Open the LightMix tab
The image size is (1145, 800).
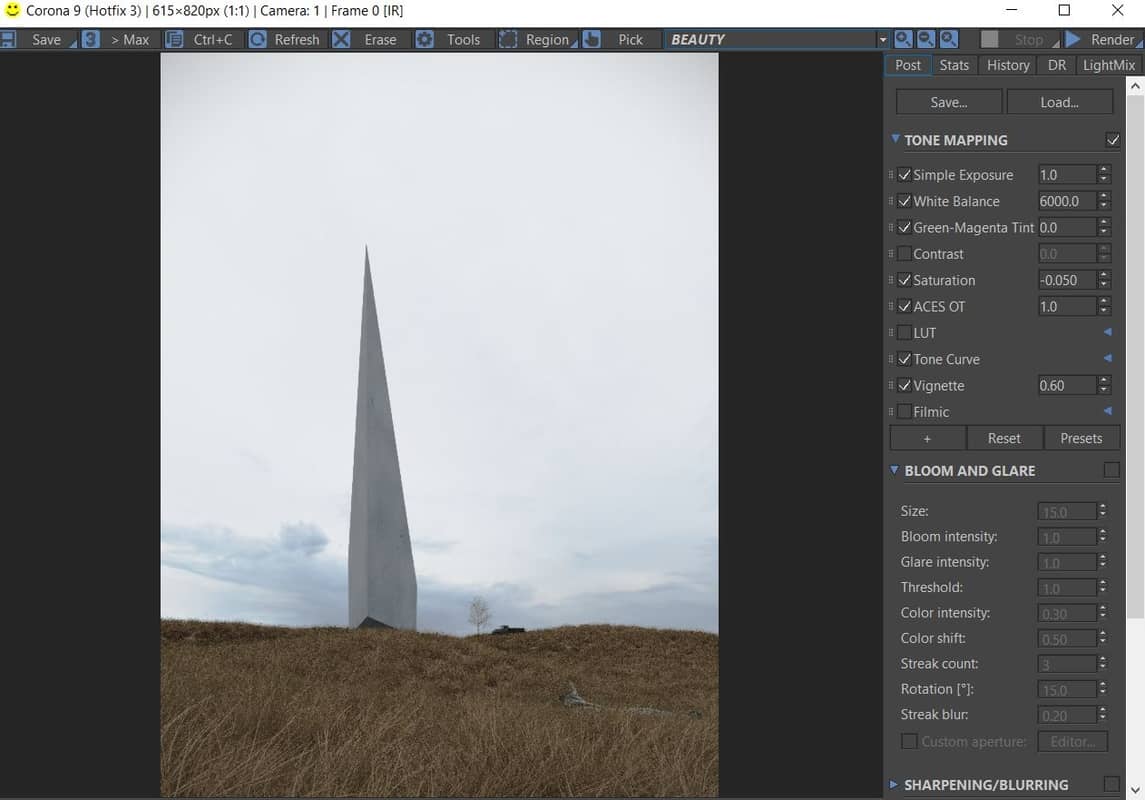(x=1109, y=65)
